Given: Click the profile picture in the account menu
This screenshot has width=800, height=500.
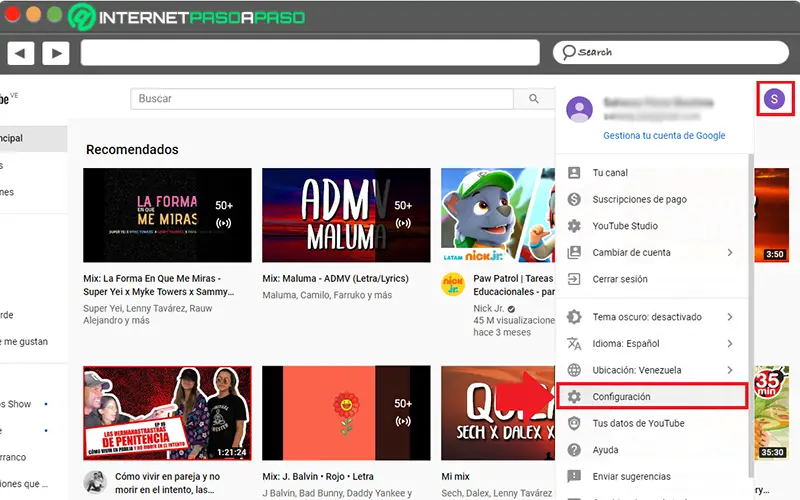Looking at the screenshot, I should click(x=579, y=109).
